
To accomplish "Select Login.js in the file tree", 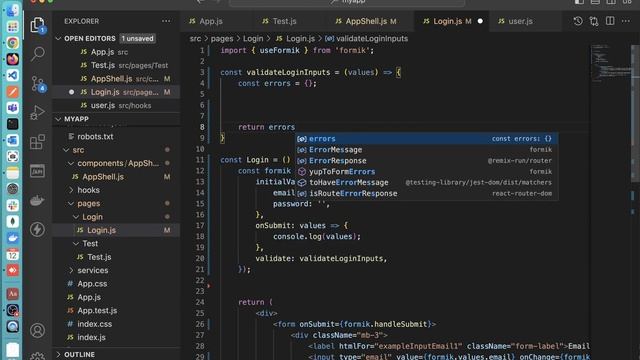I will point(116,230).
